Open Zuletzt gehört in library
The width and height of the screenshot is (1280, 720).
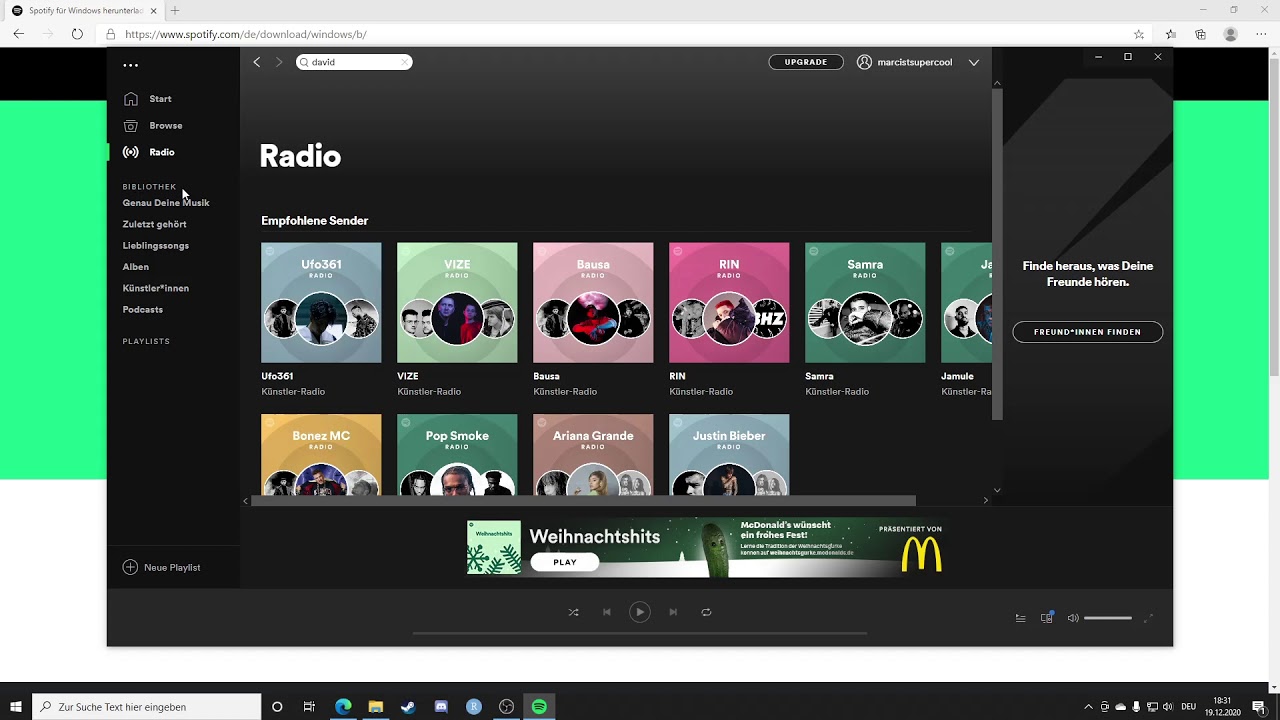tap(154, 224)
